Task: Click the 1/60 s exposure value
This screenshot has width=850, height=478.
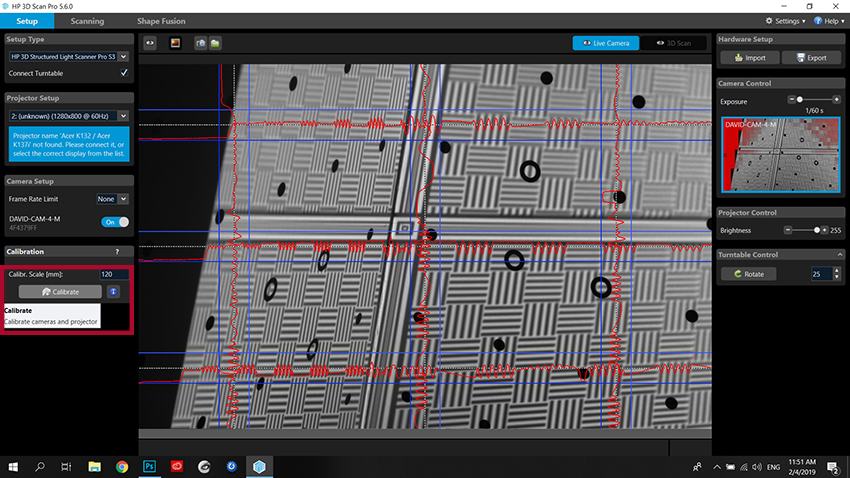Action: 814,111
